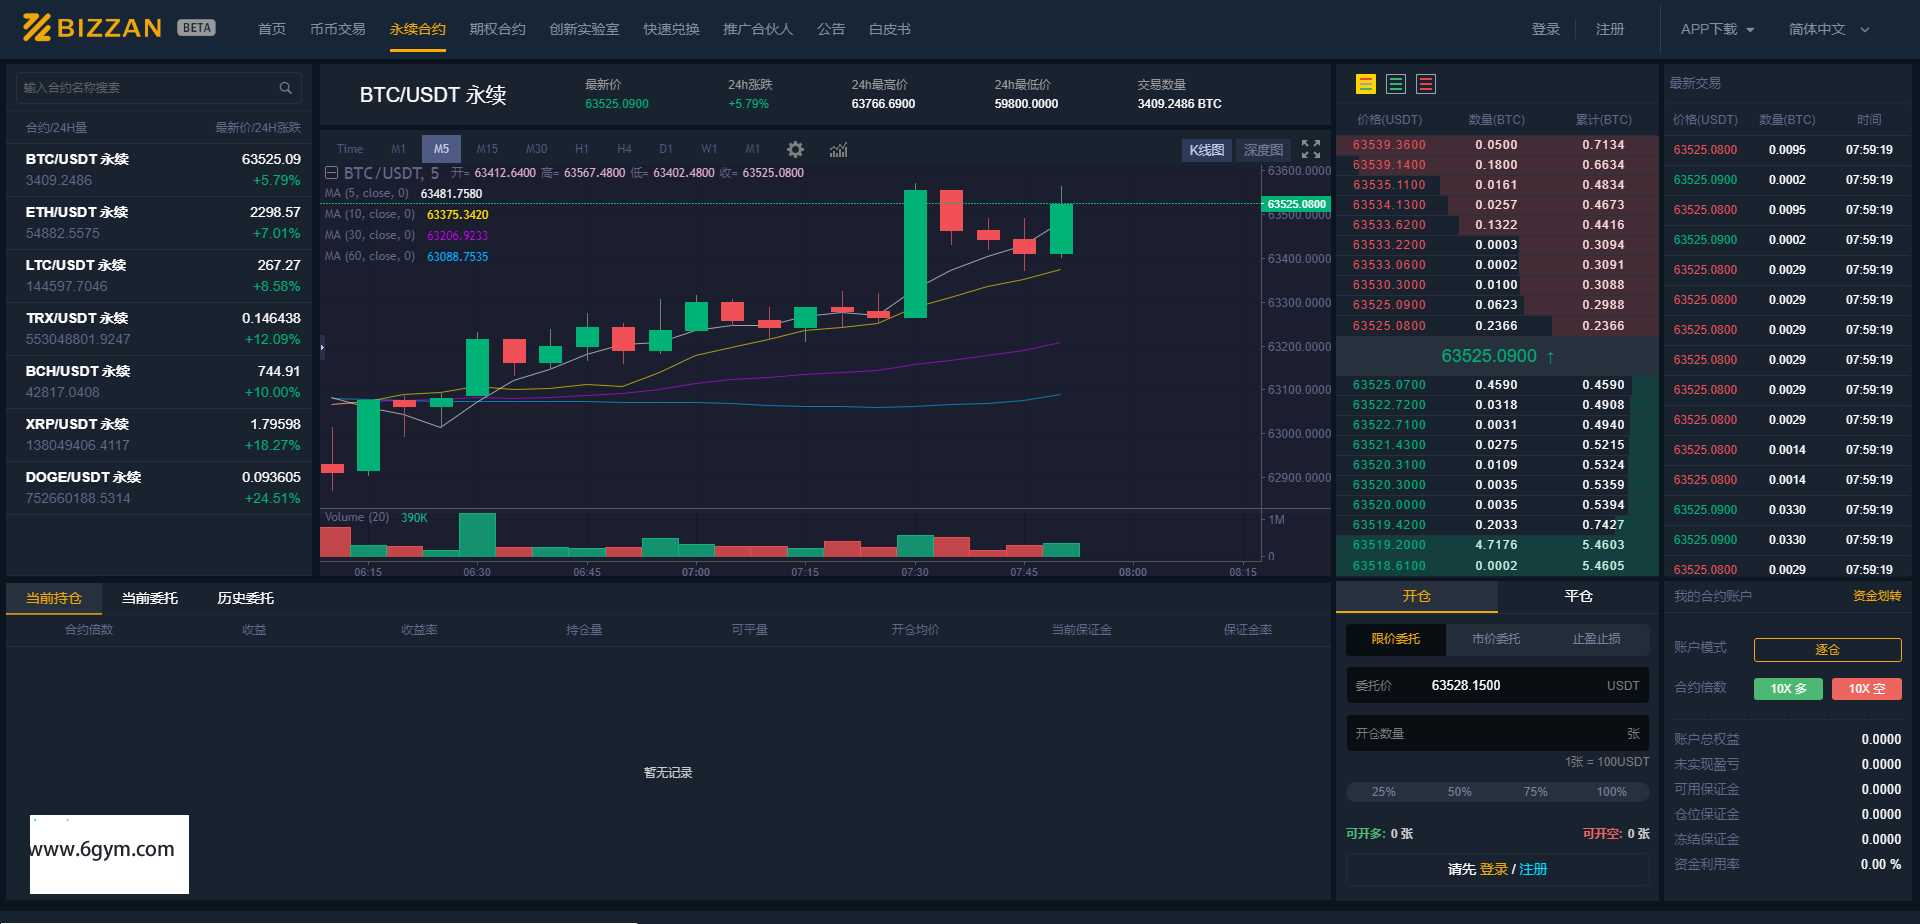
Task: Expand APP下载 dropdown menu
Action: pos(1717,30)
